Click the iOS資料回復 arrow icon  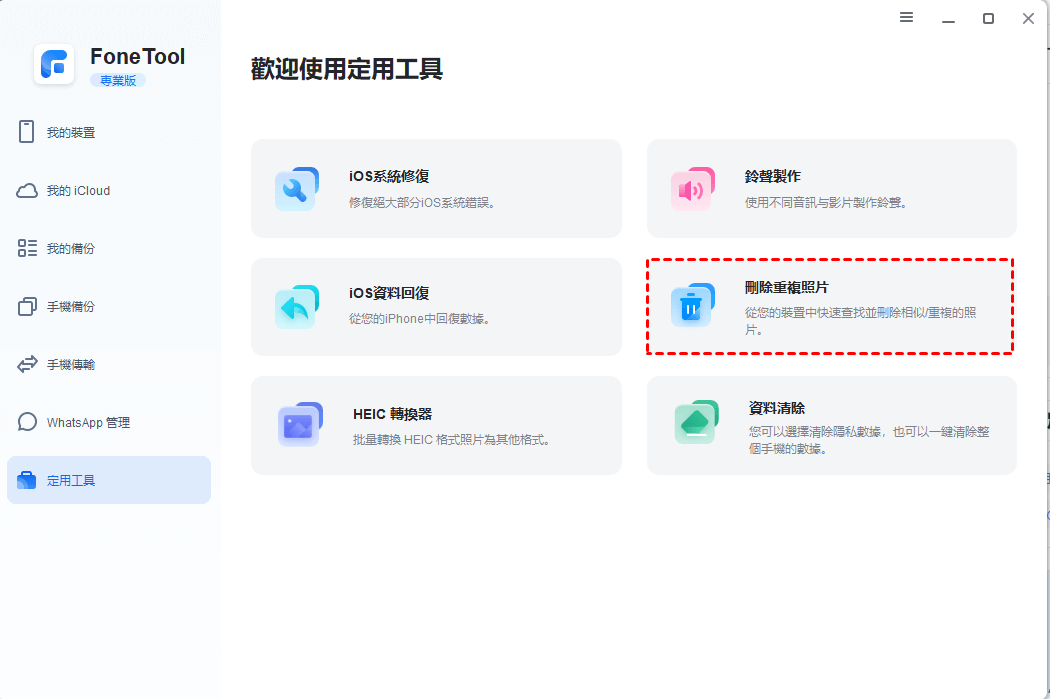click(x=296, y=307)
